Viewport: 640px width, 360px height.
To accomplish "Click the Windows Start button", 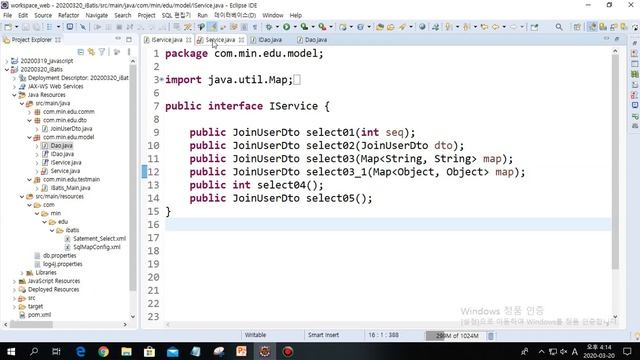I will tap(11, 351).
